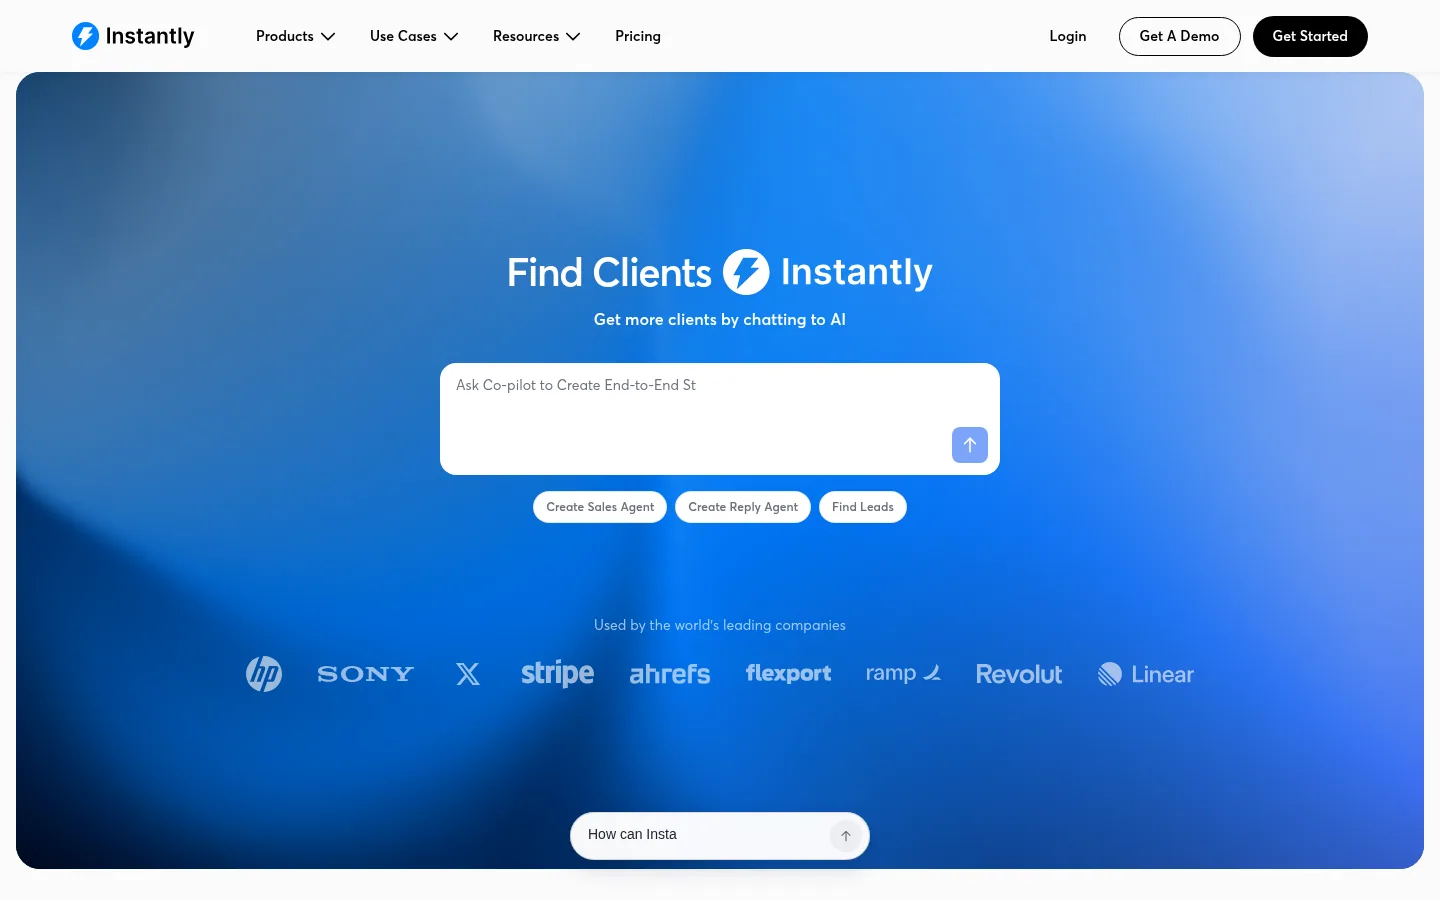Click the ahrefs logo

coord(670,674)
